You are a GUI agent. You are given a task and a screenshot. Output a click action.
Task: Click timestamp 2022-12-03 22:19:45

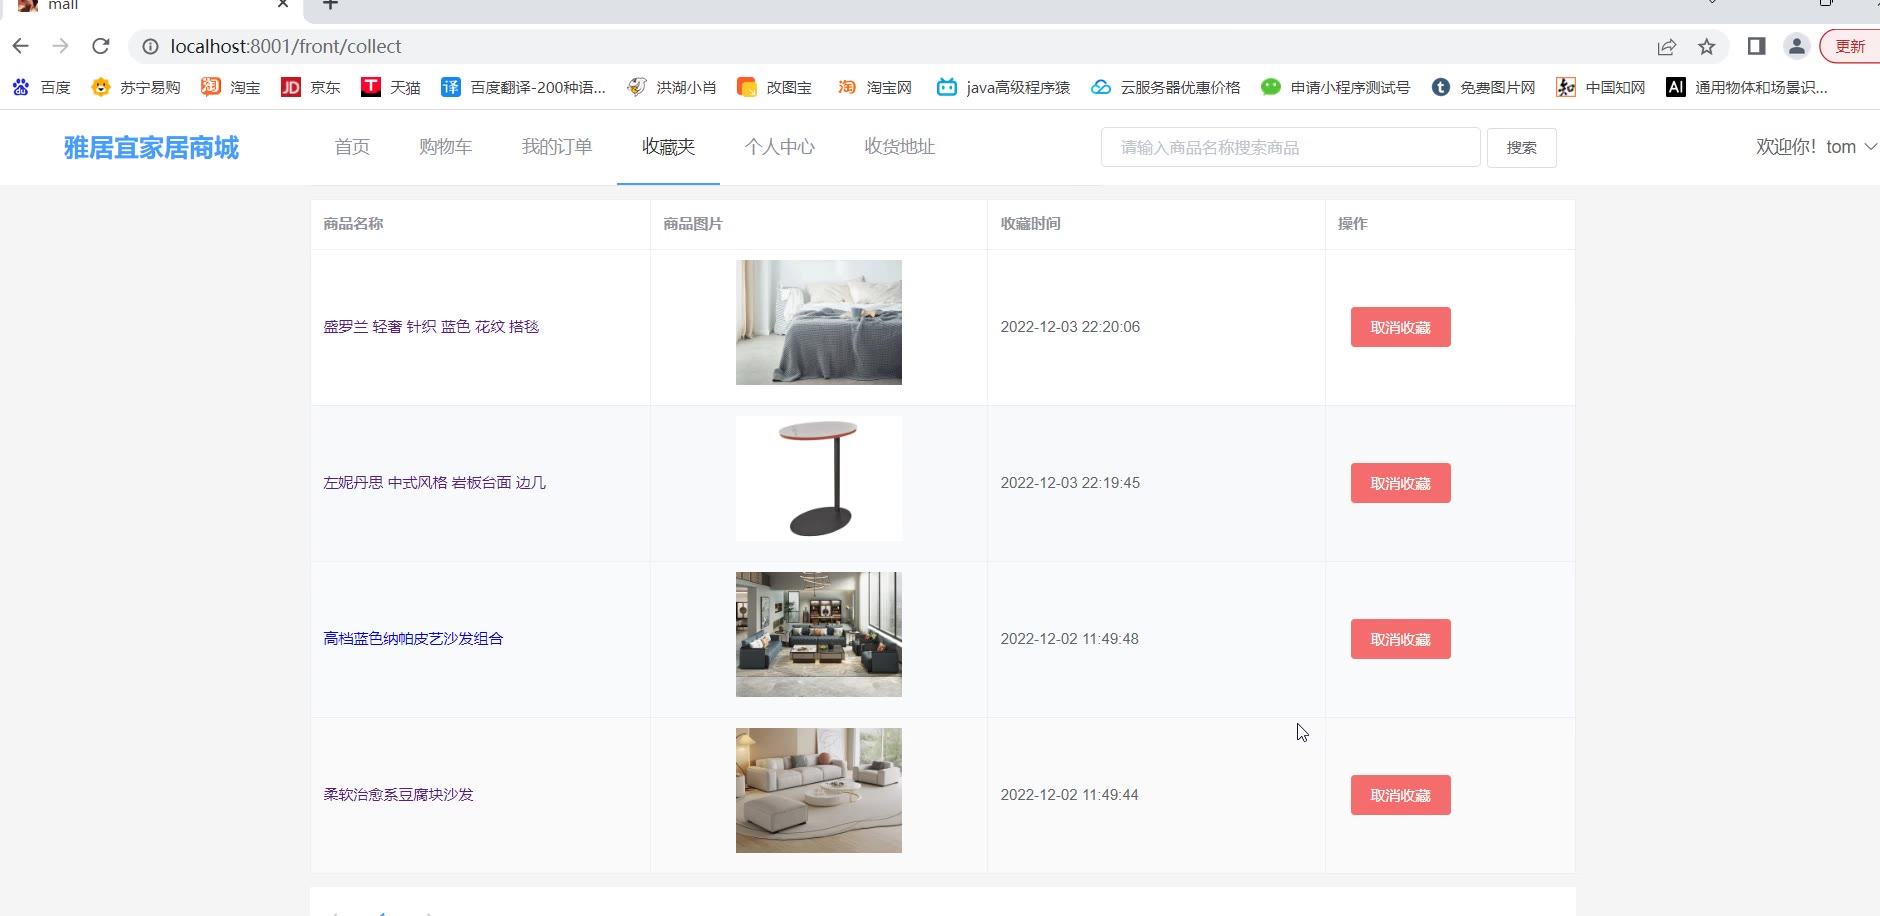tap(1070, 483)
